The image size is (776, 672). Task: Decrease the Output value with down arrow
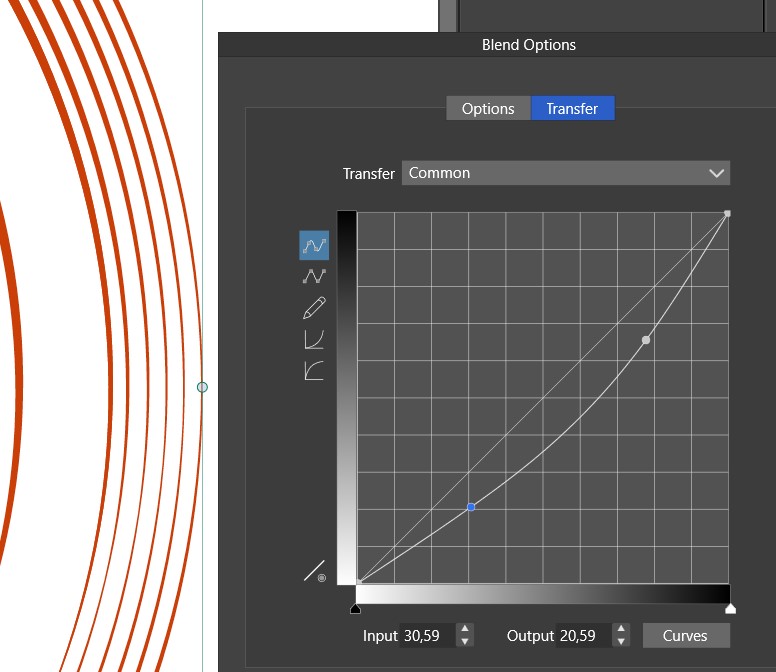click(x=621, y=641)
